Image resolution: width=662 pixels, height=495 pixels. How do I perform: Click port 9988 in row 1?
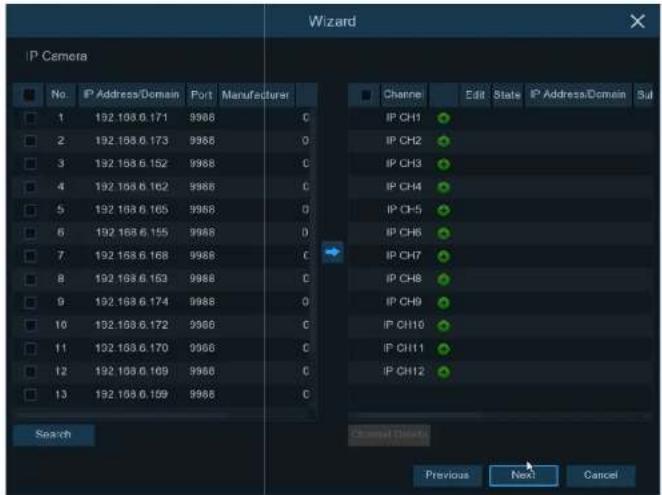[202, 117]
